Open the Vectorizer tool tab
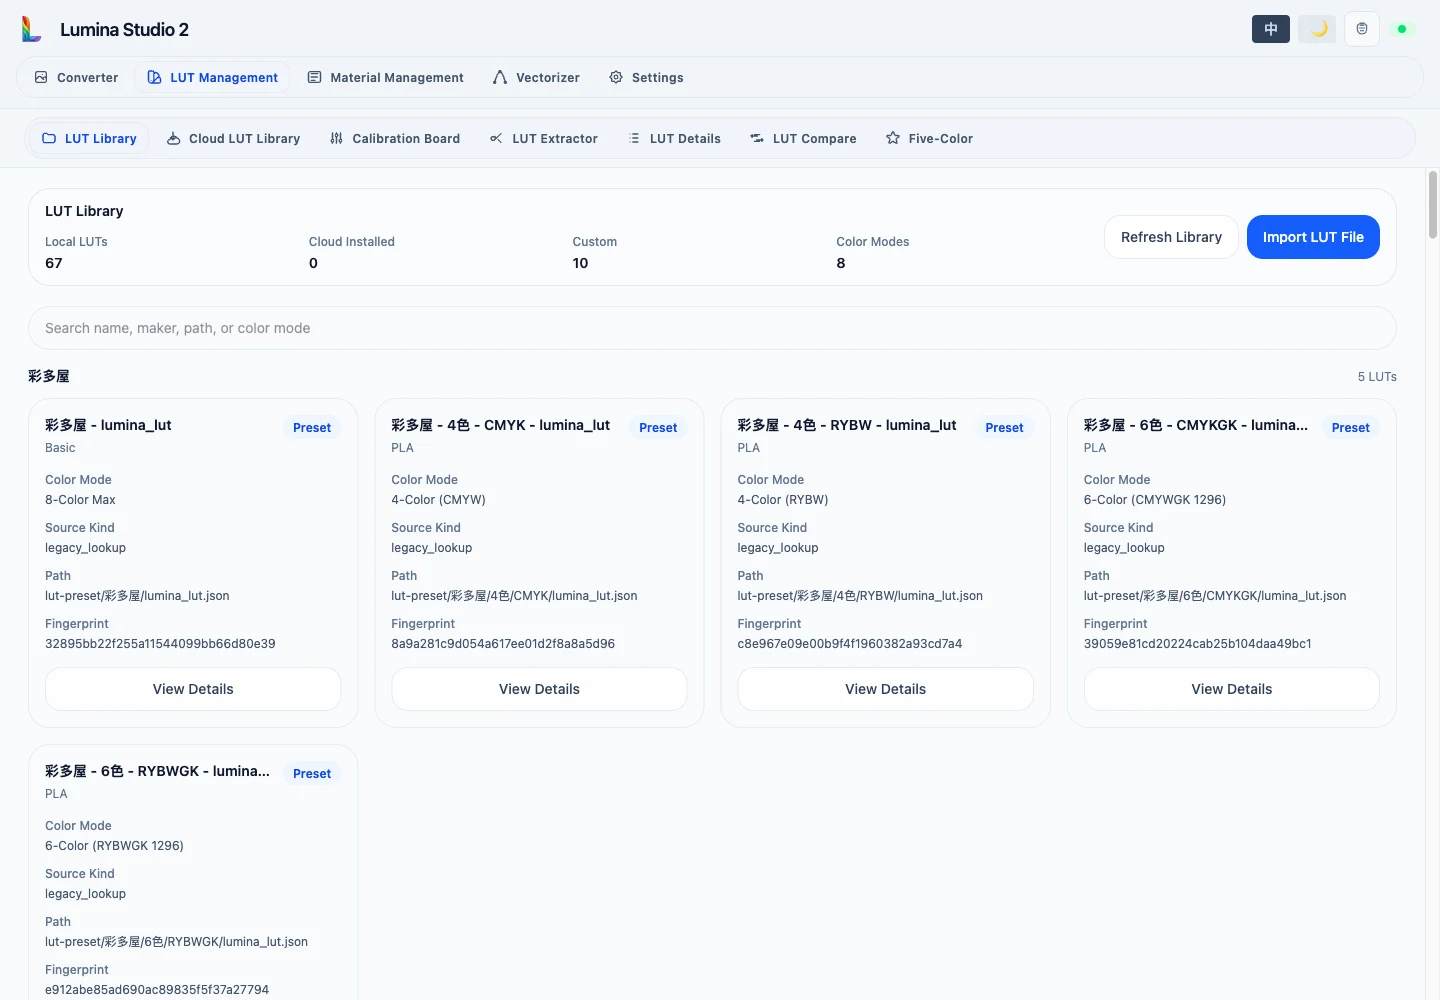Image resolution: width=1440 pixels, height=1000 pixels. [x=536, y=77]
